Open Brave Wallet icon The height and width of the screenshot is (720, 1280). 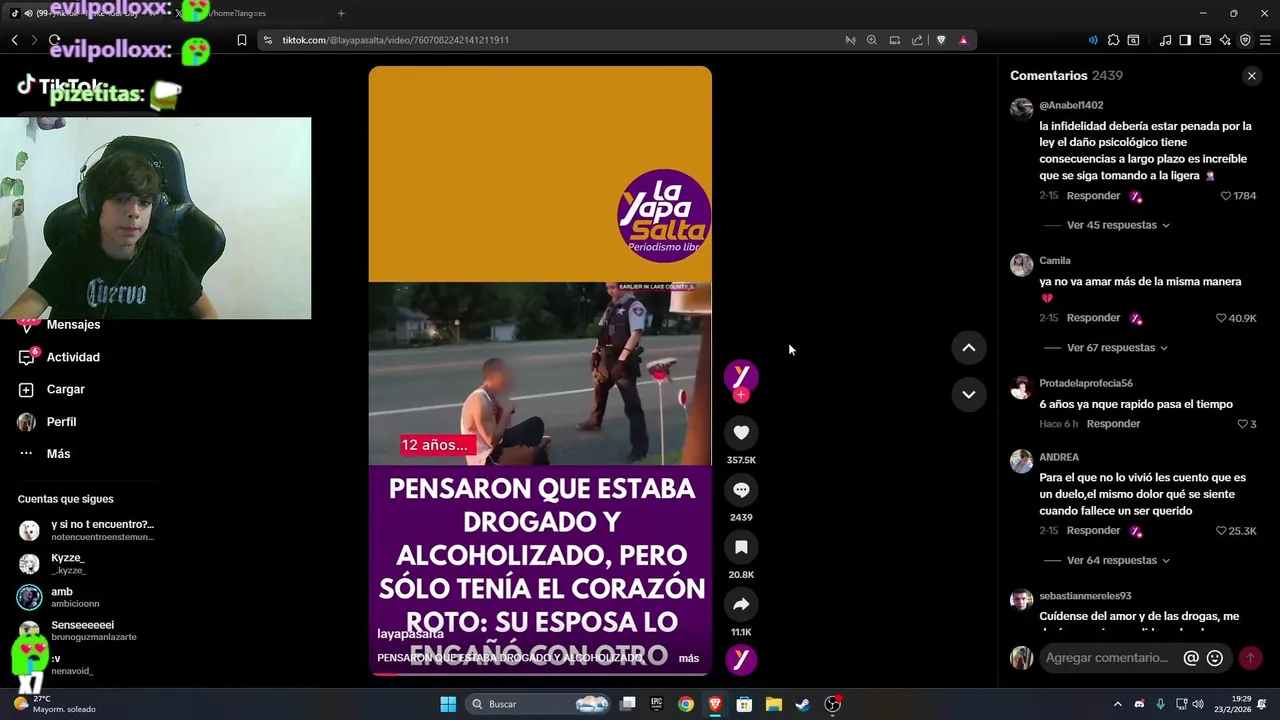[x=1205, y=40]
